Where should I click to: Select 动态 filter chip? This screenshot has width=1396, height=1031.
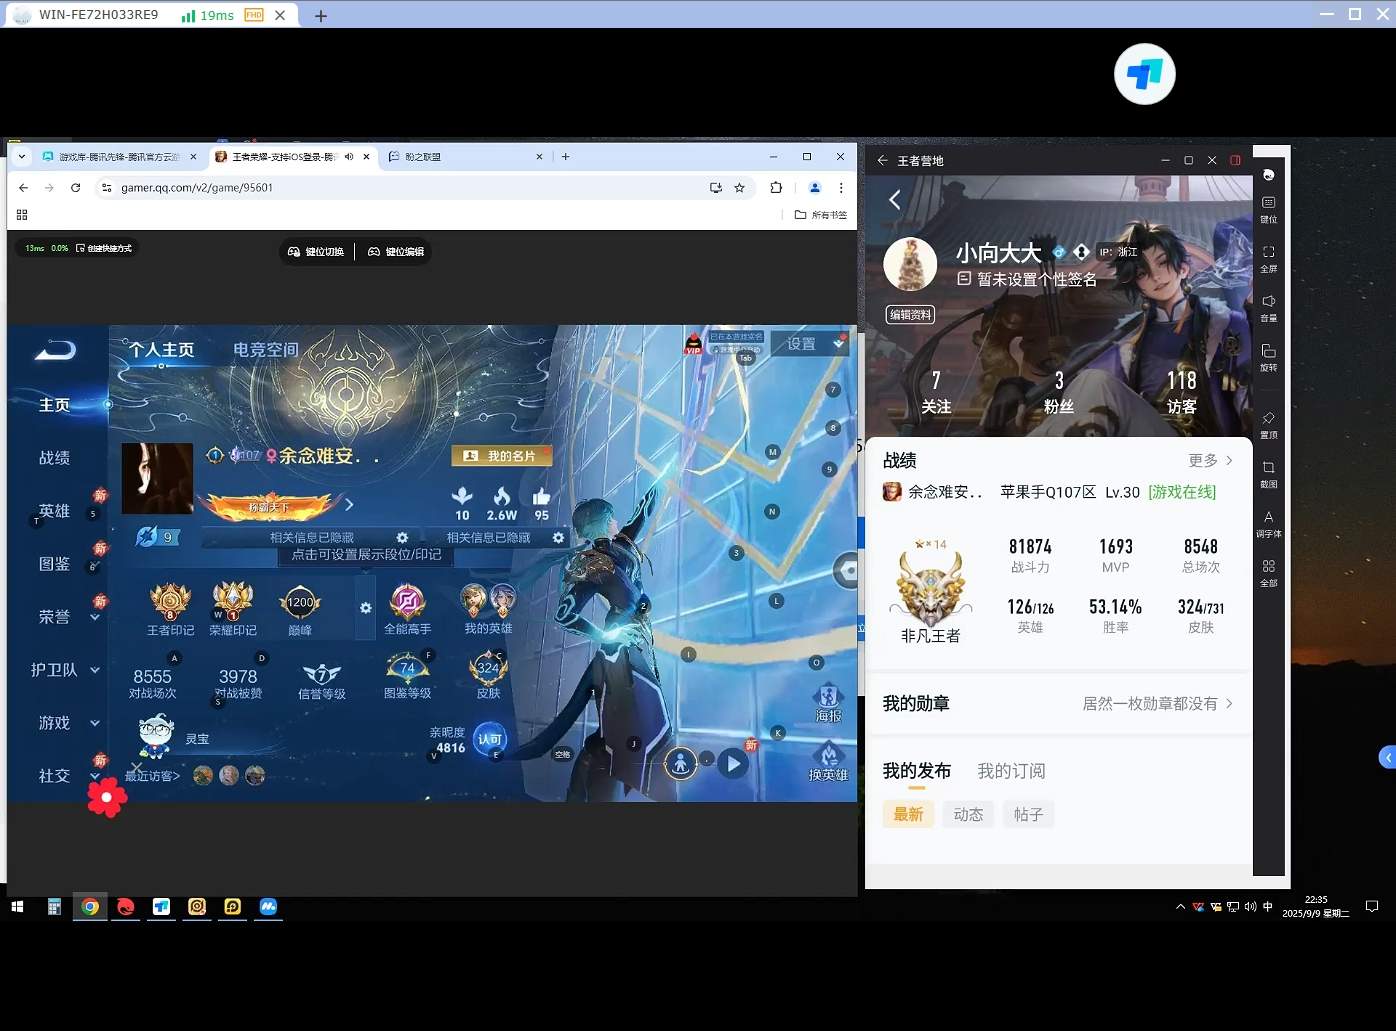(968, 814)
